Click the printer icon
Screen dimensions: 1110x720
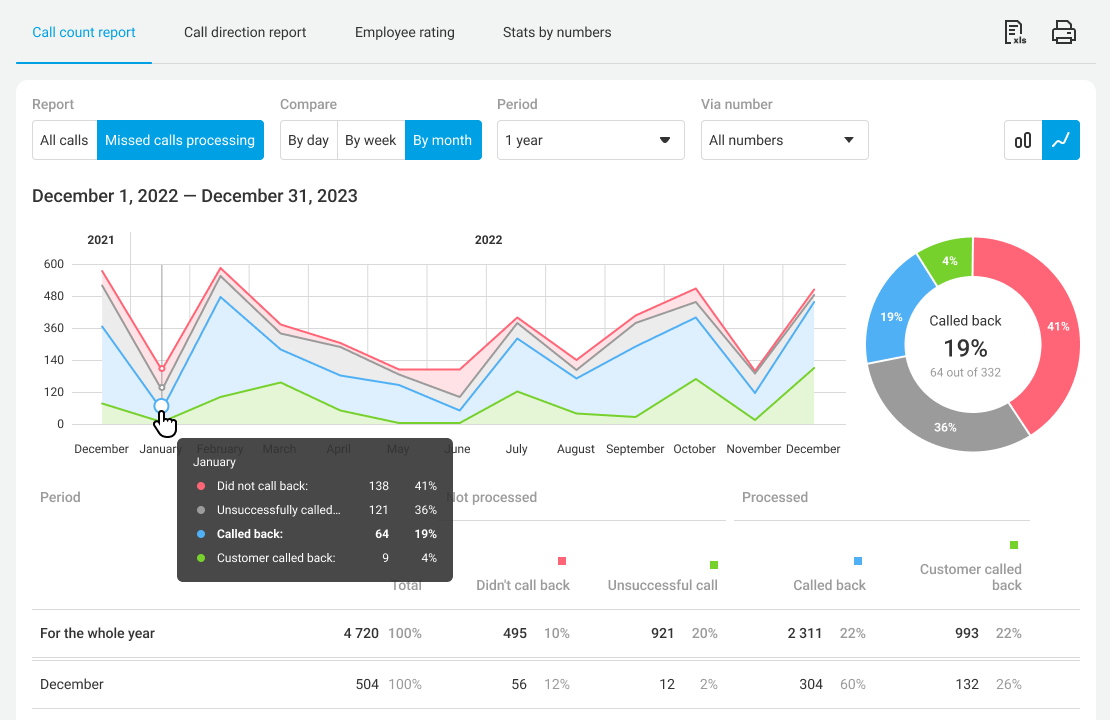(1064, 32)
